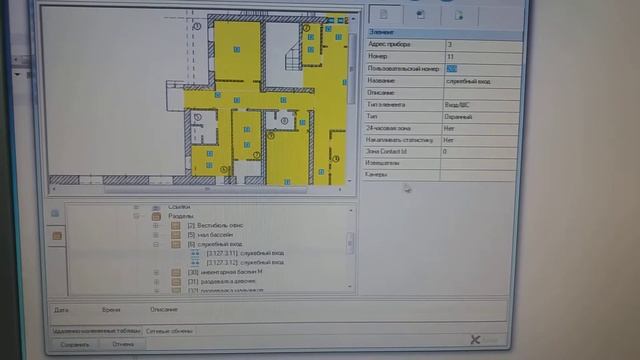Click the floor plan horizontal scrollbar thumb
The image size is (640, 360).
pos(205,189)
